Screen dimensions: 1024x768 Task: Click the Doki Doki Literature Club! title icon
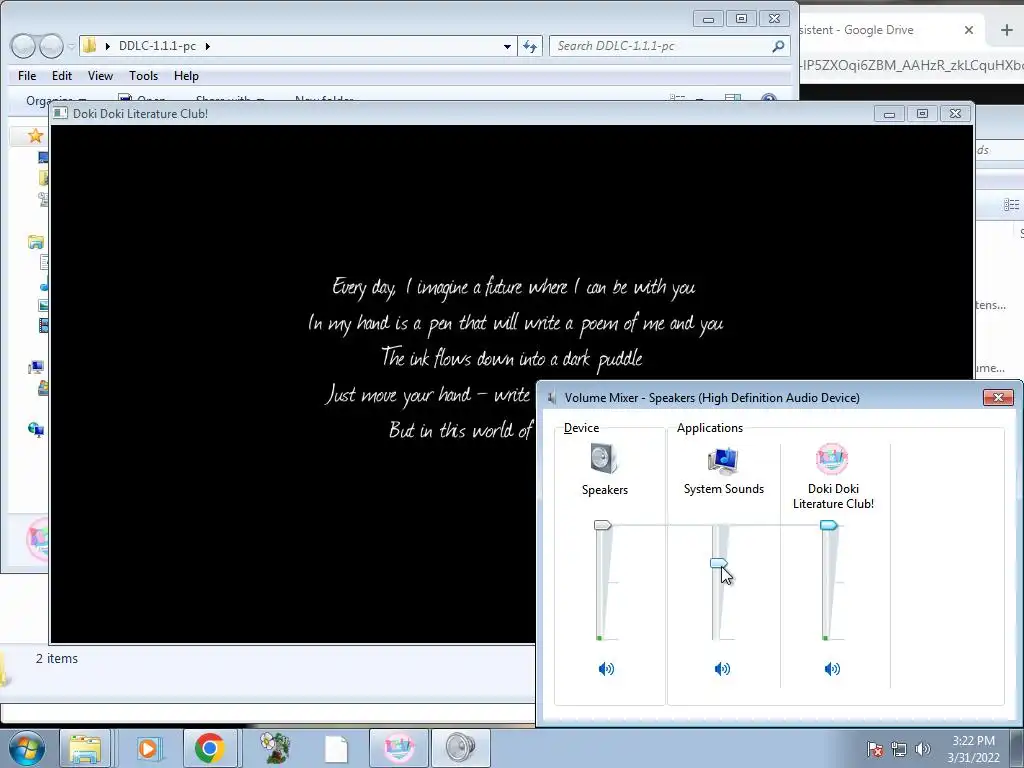coord(61,113)
